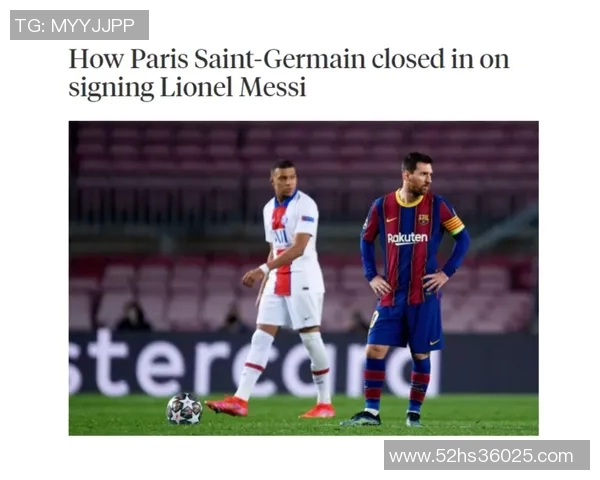Click the article's football match photo
Viewport: 600px width, 480px height.
pos(303,278)
